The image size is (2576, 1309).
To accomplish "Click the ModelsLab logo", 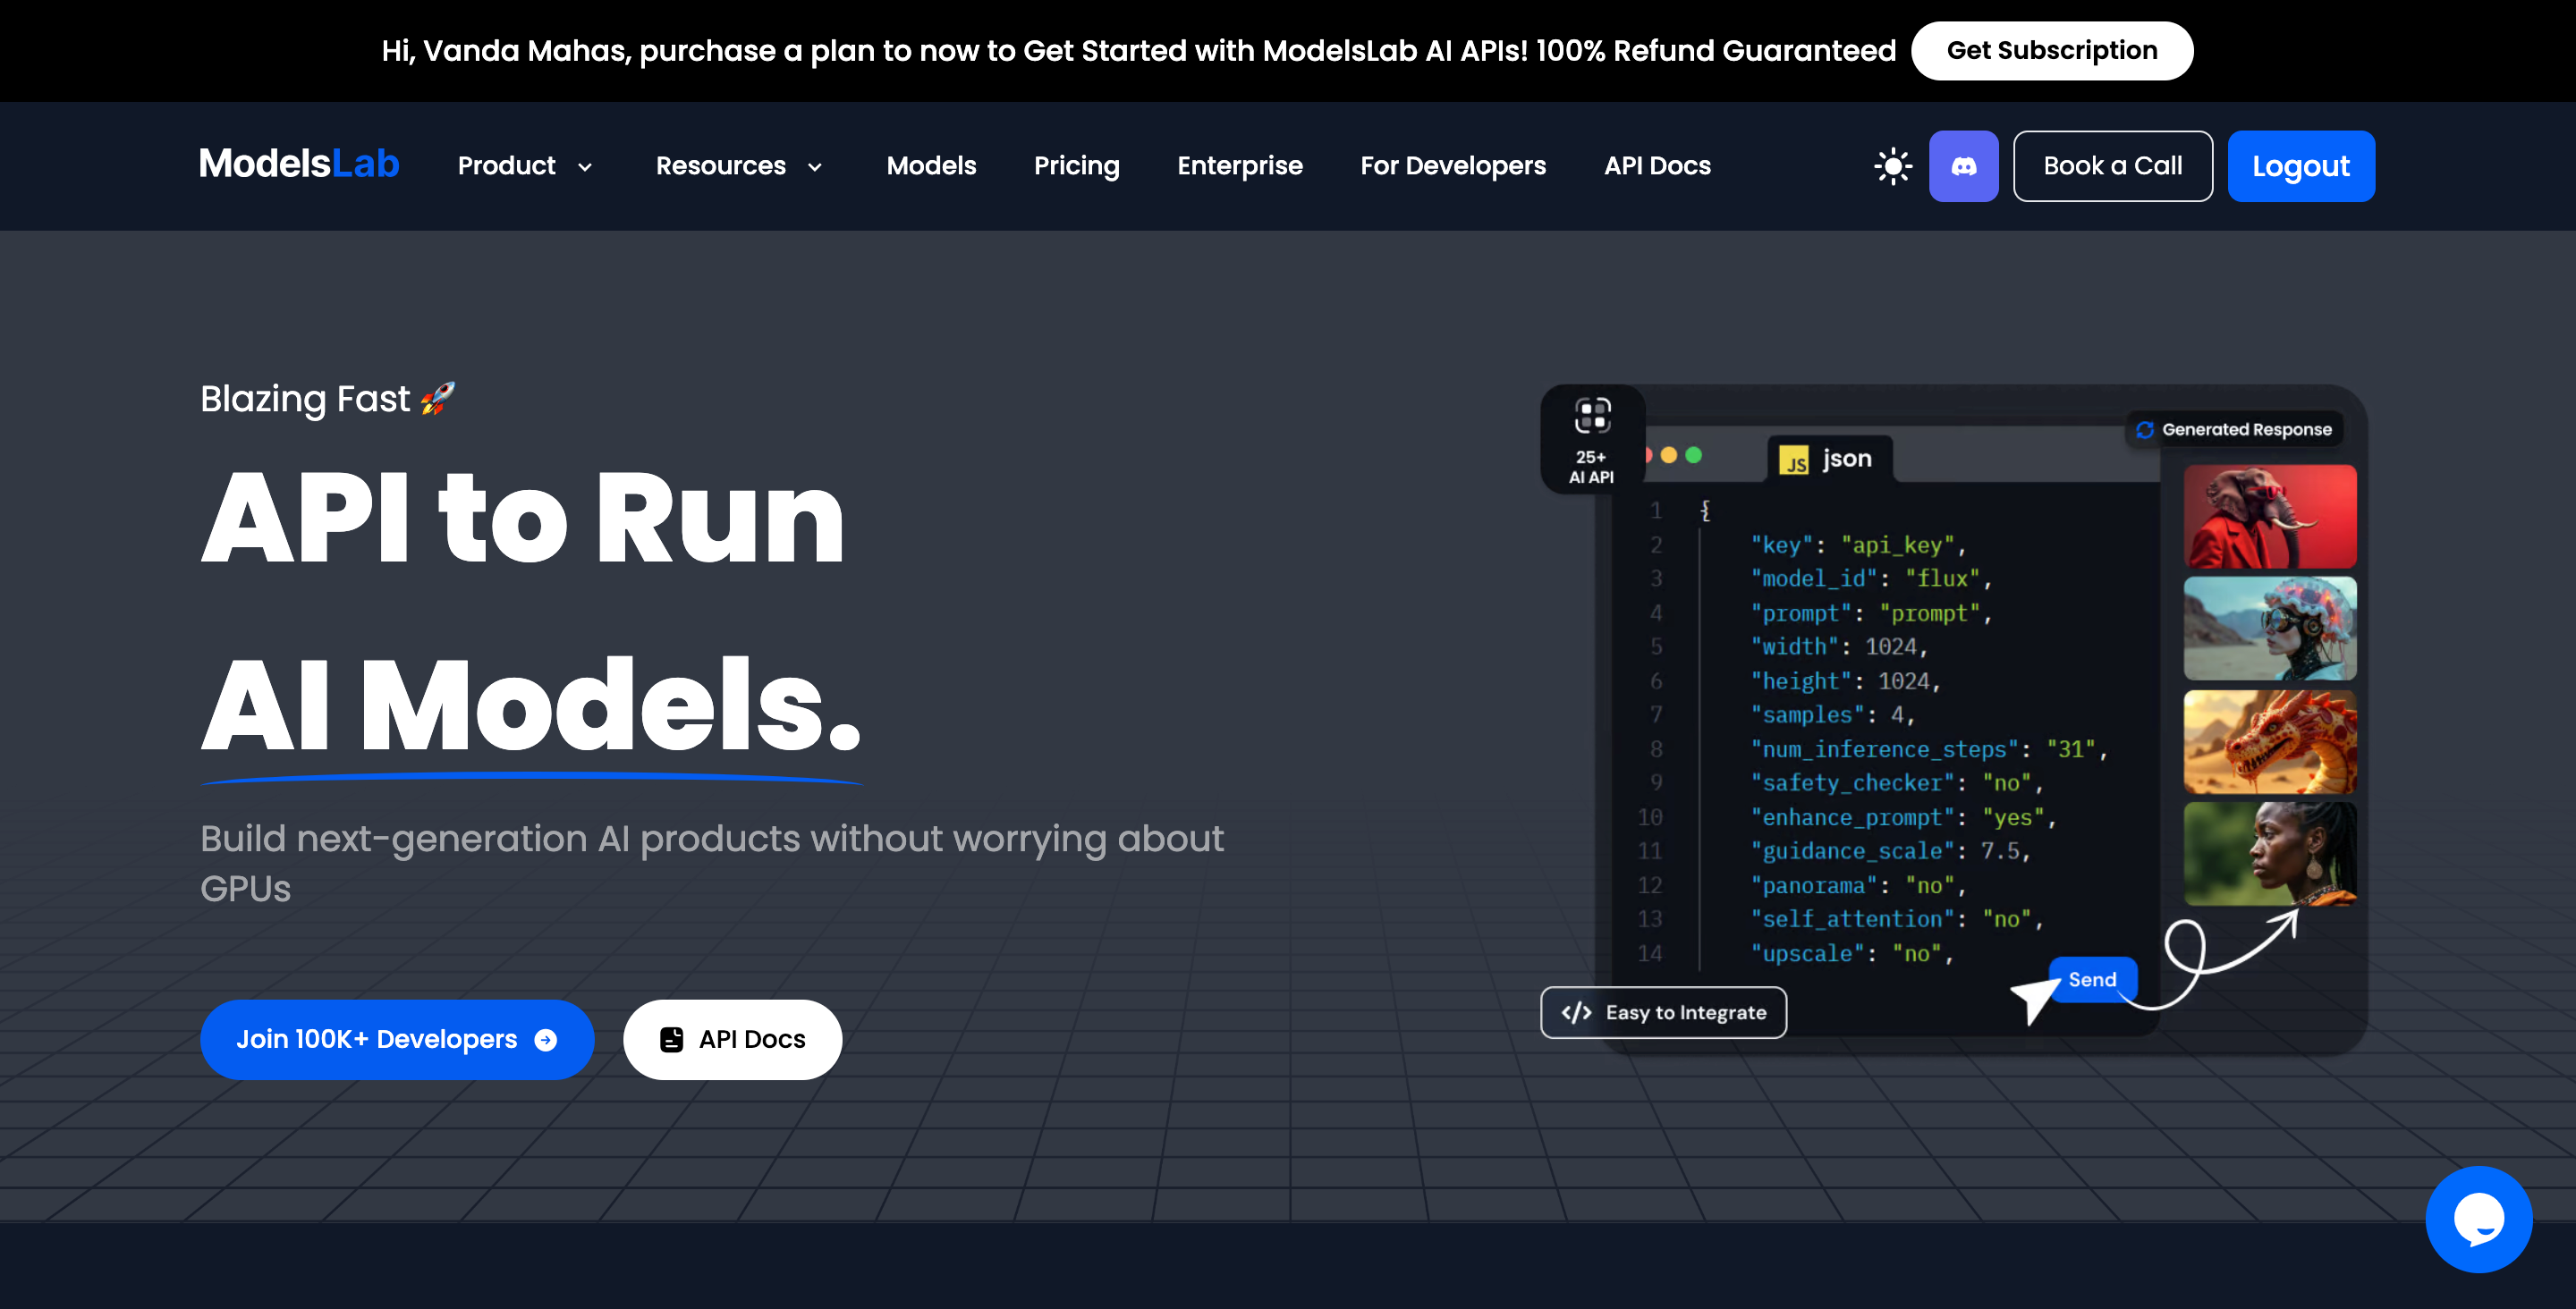I will [299, 164].
